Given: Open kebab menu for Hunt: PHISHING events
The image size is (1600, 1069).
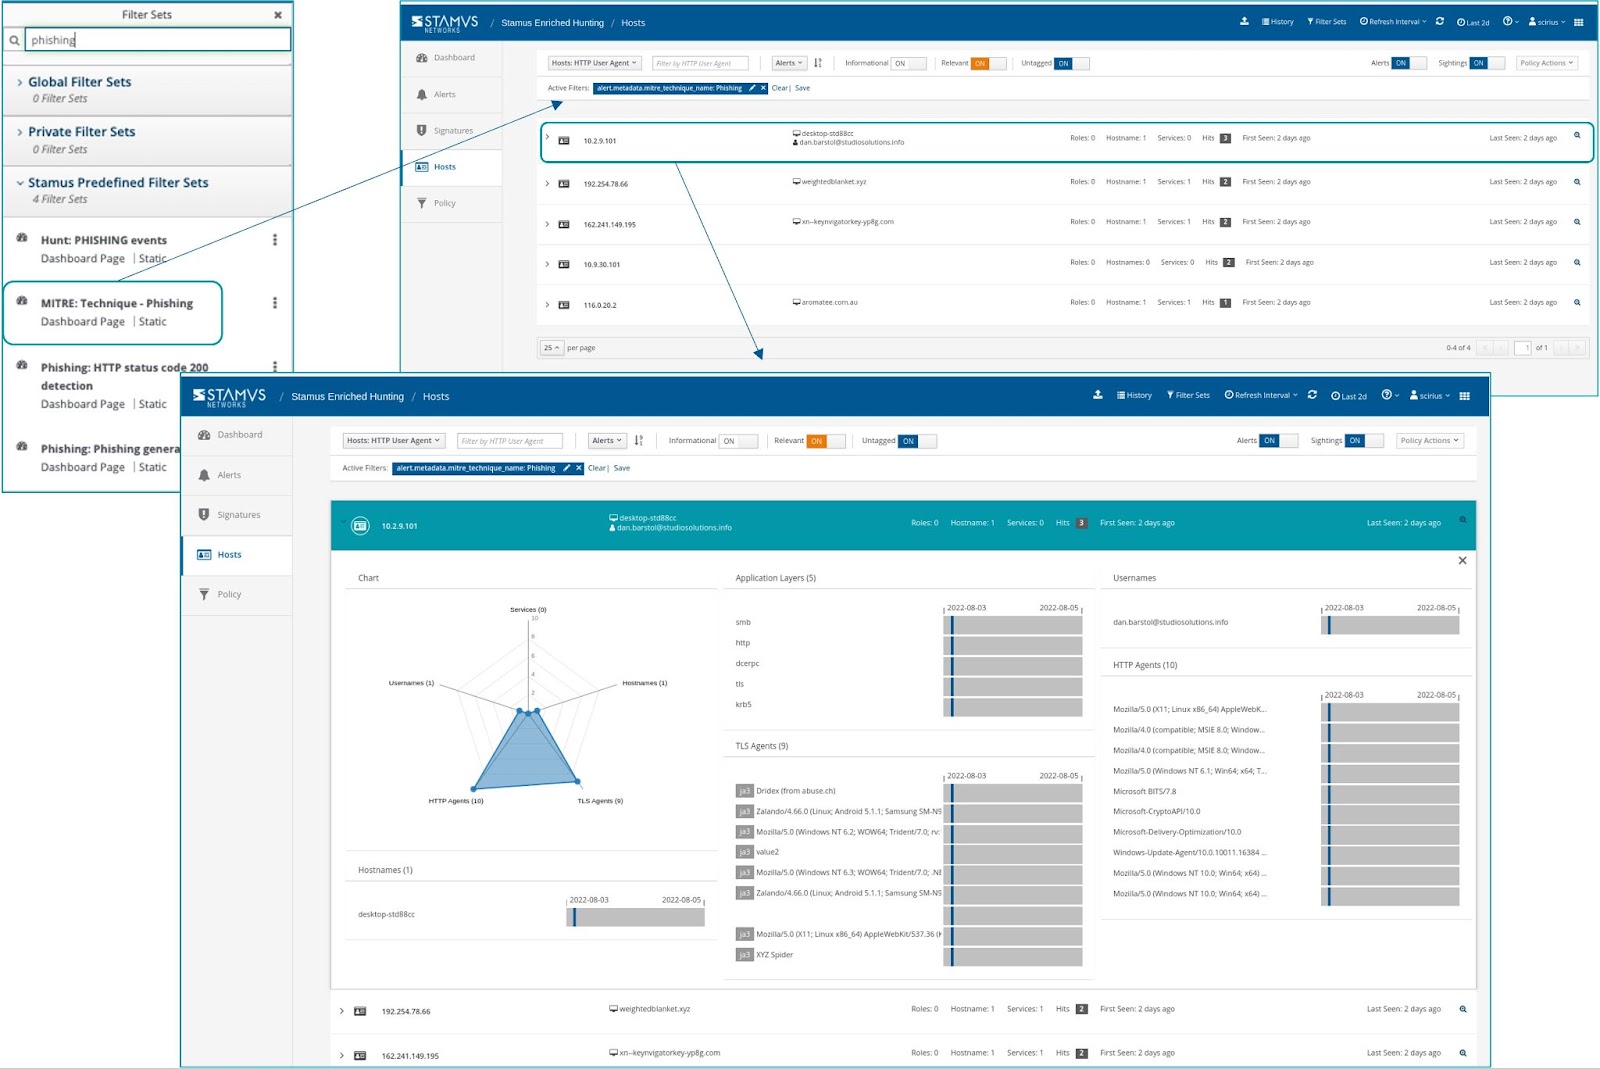Looking at the screenshot, I should [275, 240].
